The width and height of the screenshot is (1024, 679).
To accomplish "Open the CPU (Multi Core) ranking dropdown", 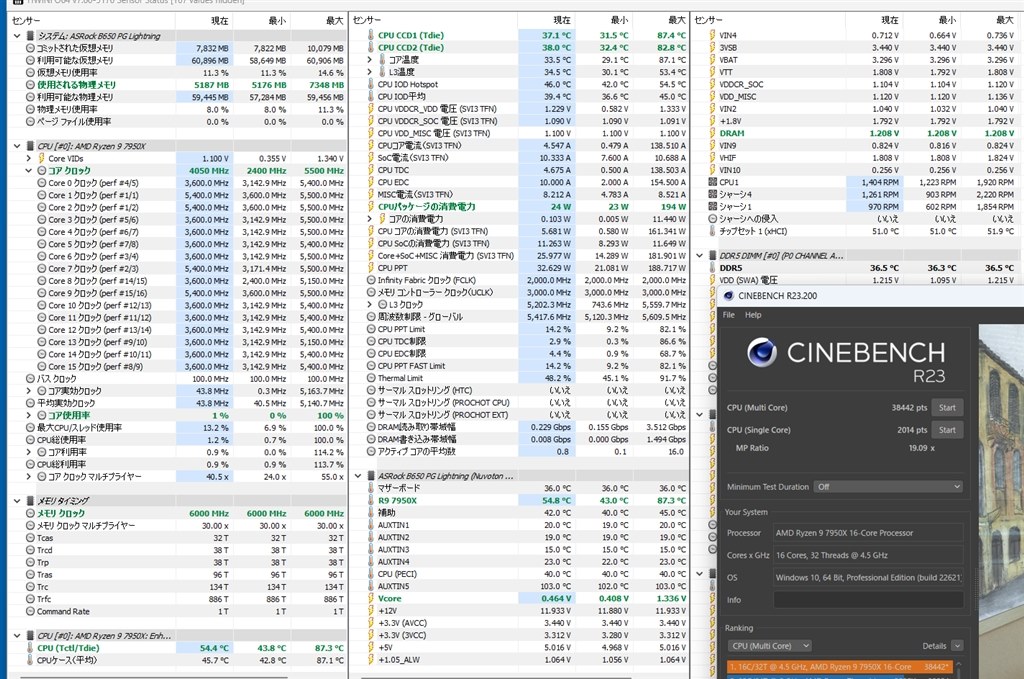I will [769, 646].
